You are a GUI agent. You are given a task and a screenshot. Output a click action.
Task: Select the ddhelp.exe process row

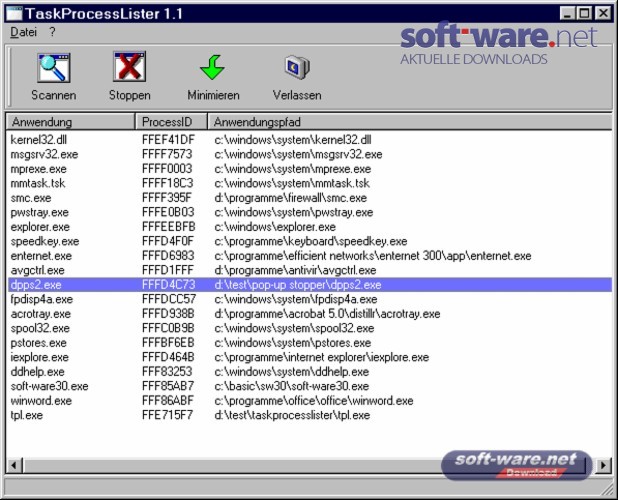310,372
